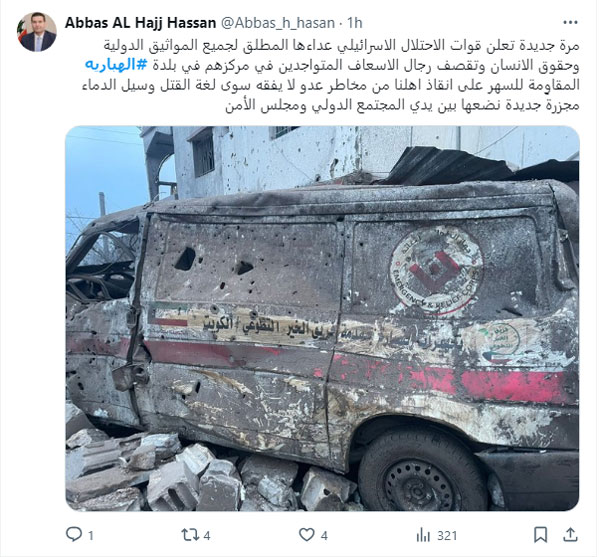
Task: Click the repost count number 4
Action: 207,536
